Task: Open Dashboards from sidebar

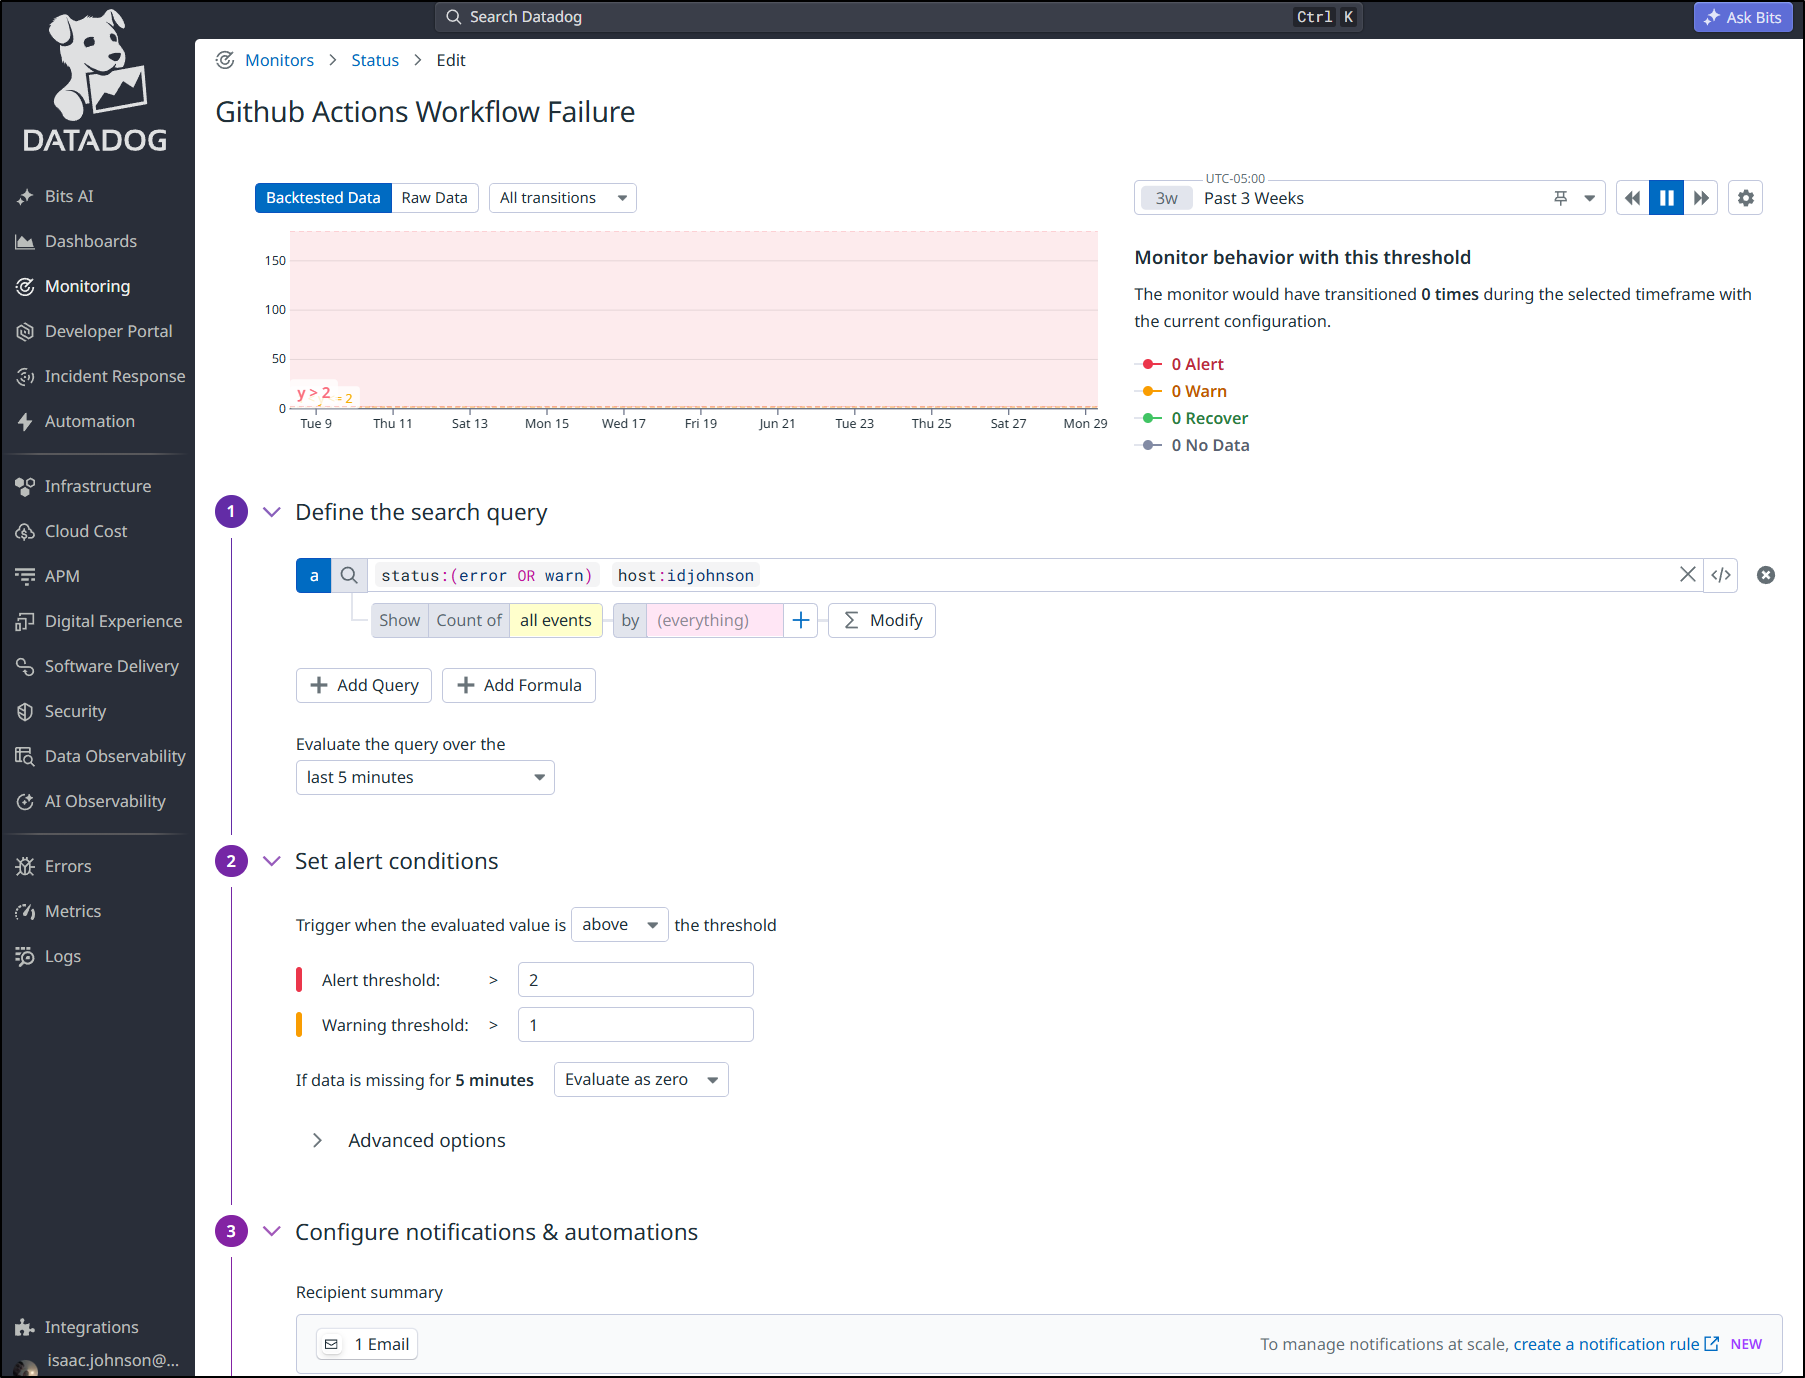Action: click(x=90, y=241)
